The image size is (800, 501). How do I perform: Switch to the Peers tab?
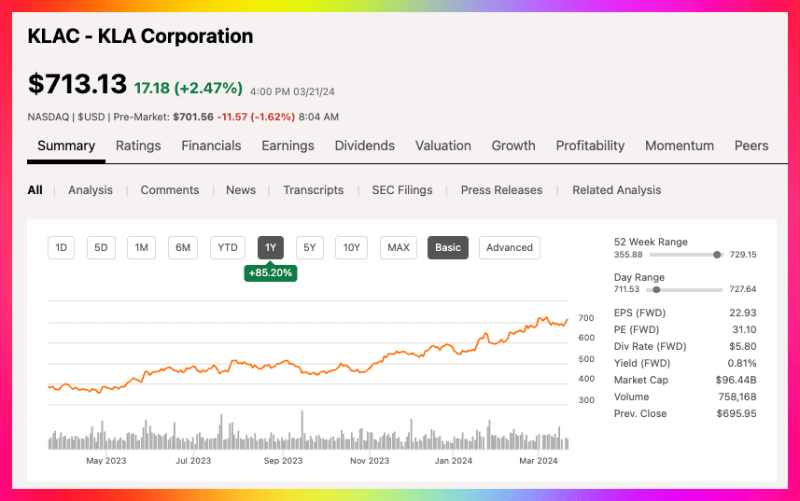[x=751, y=146]
